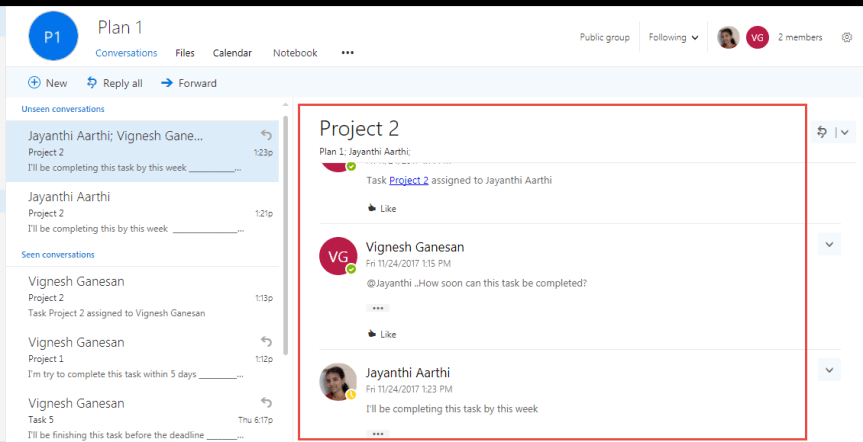
Task: Expand the Following dropdown
Action: tap(674, 38)
